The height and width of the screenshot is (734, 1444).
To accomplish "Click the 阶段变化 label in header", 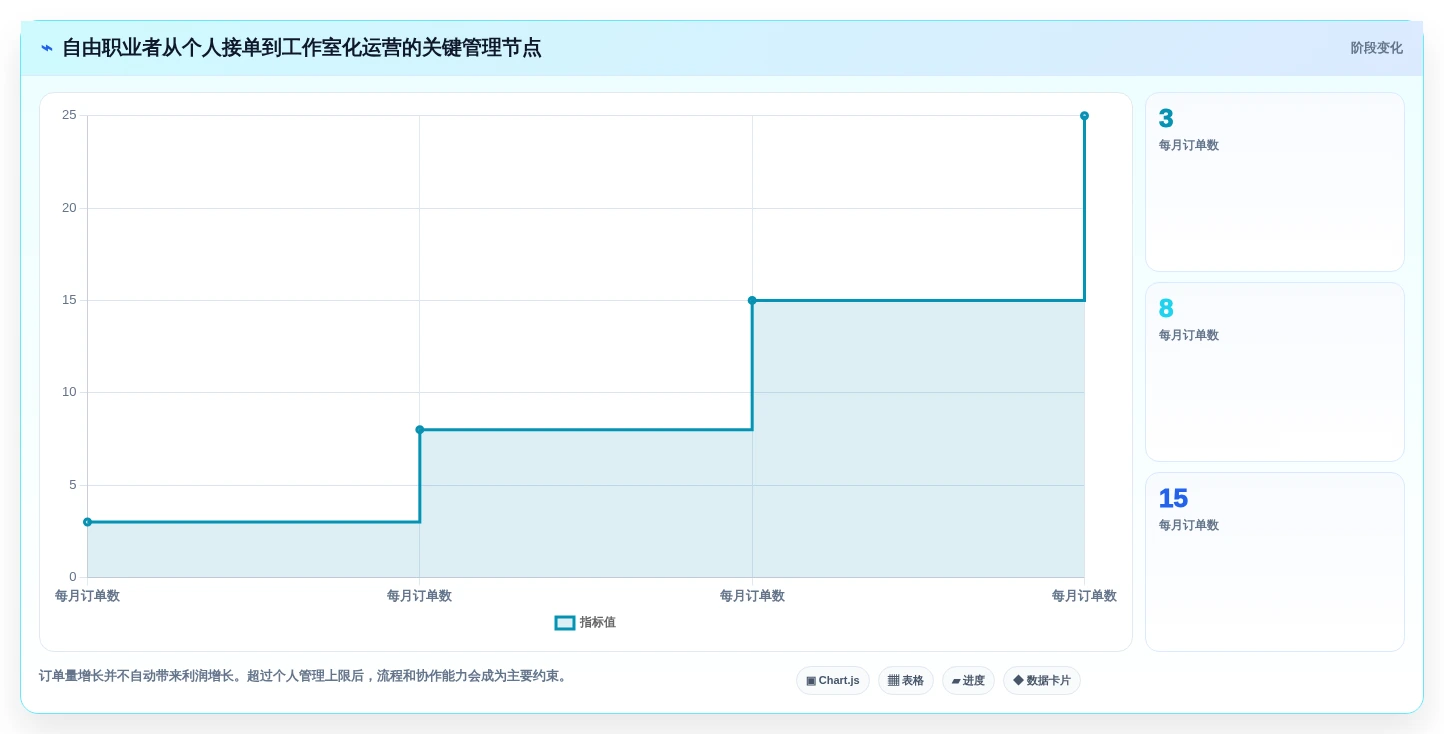I will coord(1376,48).
